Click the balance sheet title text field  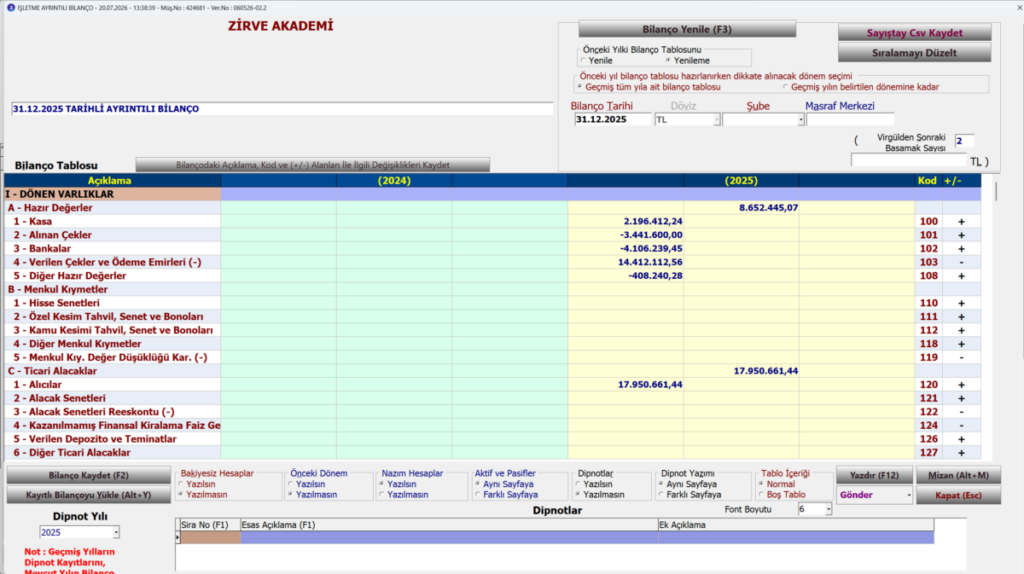pos(282,109)
